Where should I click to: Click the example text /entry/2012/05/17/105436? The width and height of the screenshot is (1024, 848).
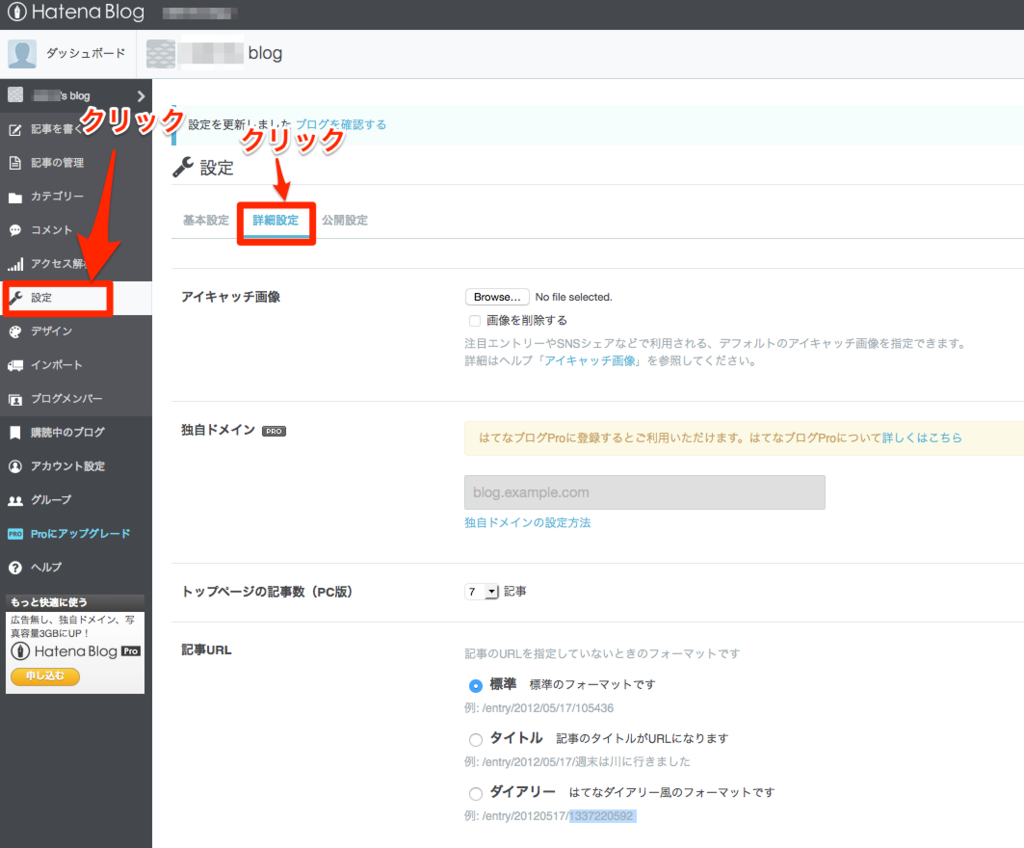[548, 708]
